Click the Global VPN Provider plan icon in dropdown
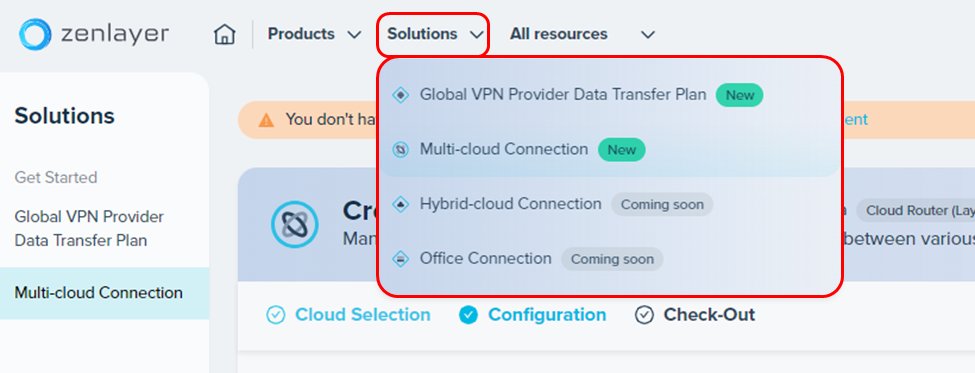975x373 pixels. 401,95
